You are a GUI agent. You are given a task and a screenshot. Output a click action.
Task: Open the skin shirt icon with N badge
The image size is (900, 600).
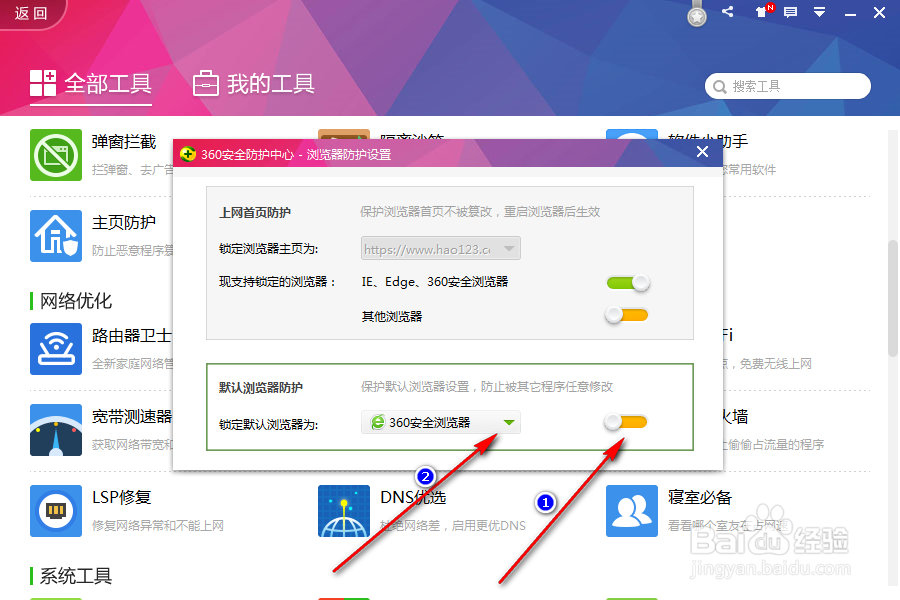tap(763, 11)
